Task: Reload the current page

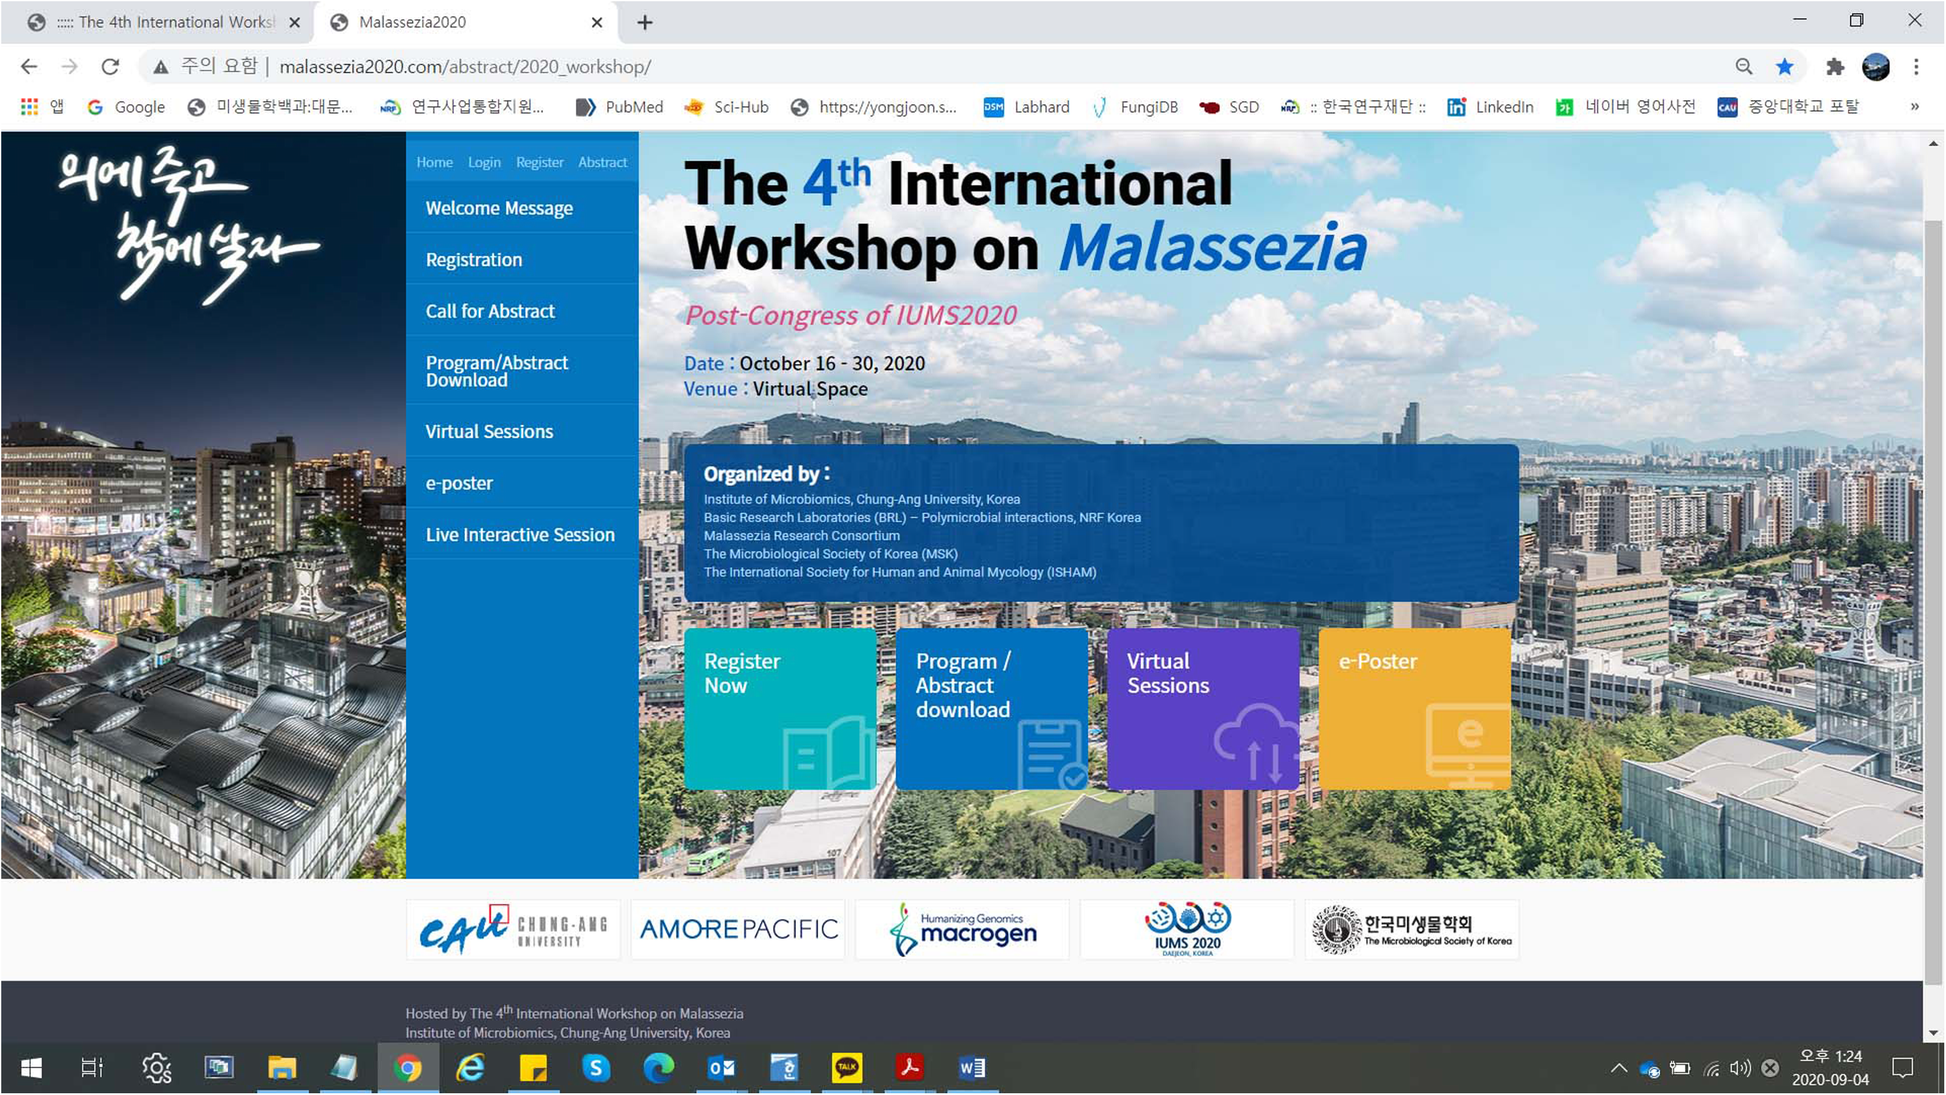Action: tap(110, 66)
